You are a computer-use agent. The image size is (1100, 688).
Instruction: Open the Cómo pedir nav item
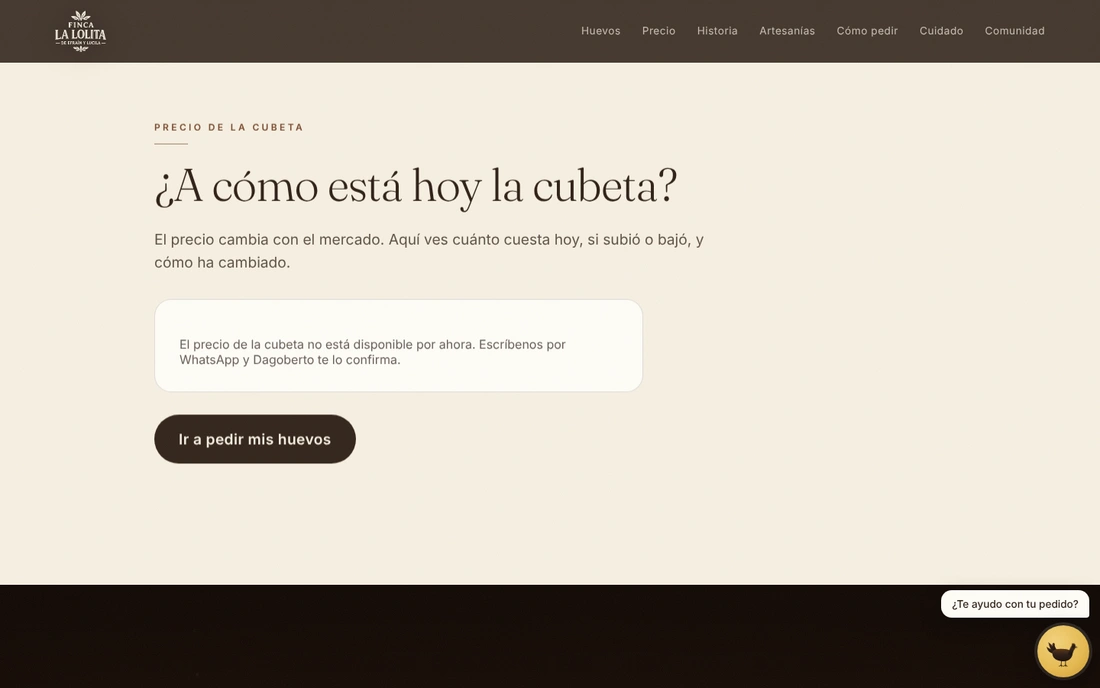click(x=867, y=31)
